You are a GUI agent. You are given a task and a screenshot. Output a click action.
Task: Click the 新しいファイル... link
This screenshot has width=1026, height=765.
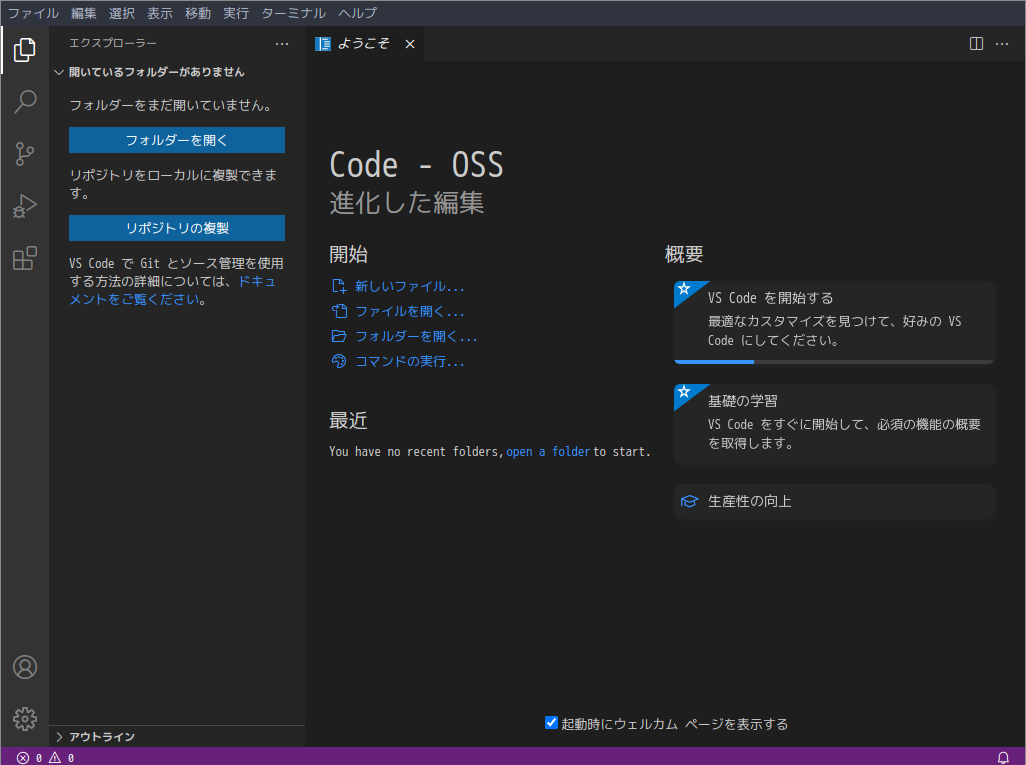point(410,286)
